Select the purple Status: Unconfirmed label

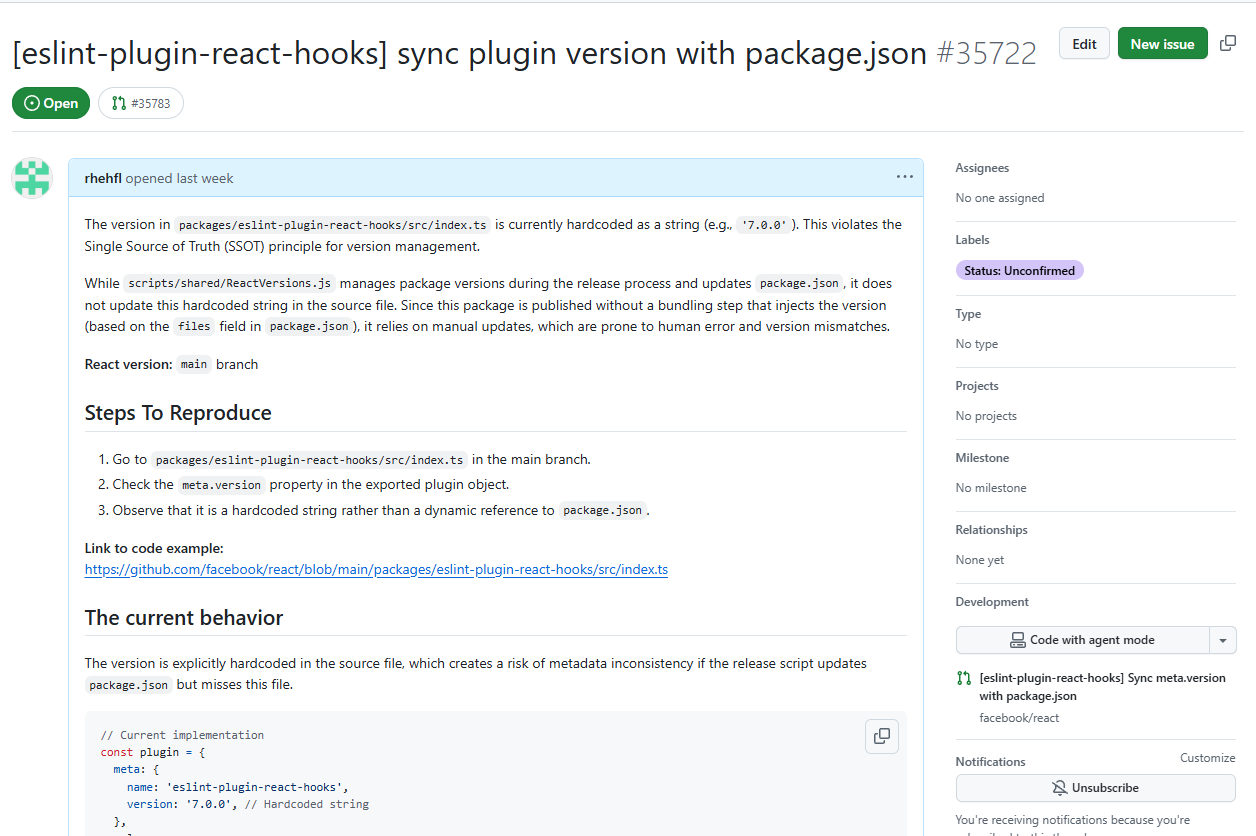point(1019,270)
